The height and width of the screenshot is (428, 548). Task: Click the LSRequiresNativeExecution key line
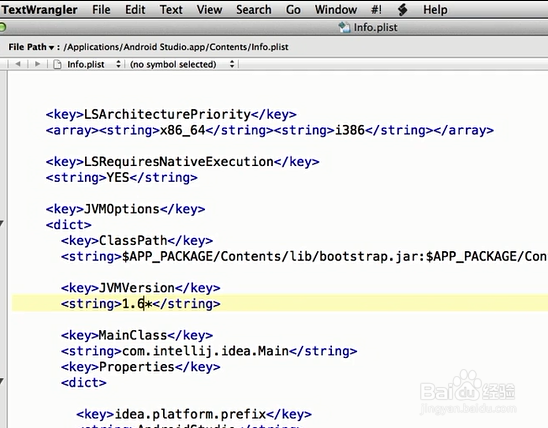(182, 162)
